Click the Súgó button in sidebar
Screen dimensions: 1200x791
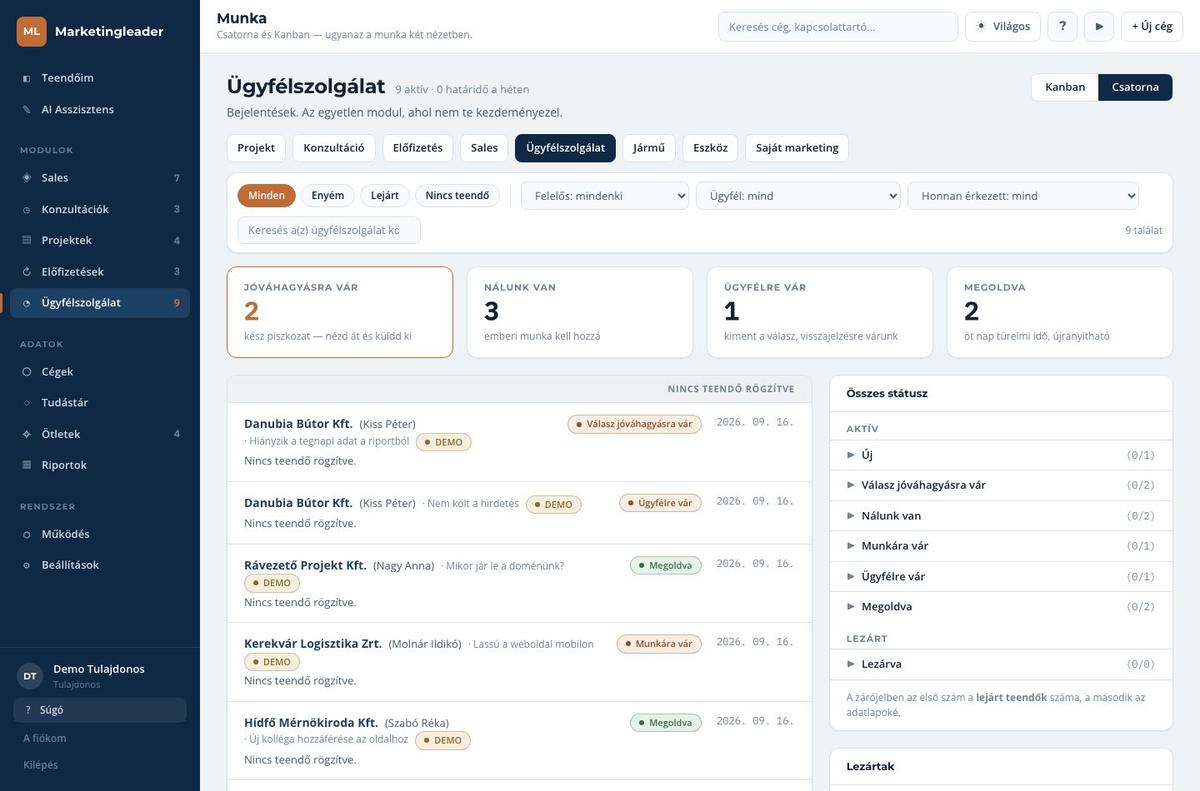point(100,710)
